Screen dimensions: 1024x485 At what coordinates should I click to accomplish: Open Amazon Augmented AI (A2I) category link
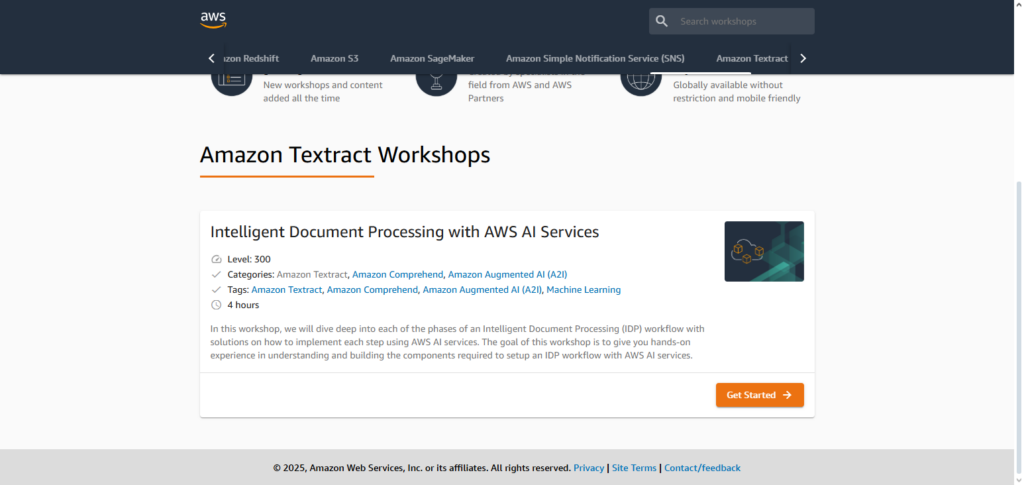coord(507,275)
